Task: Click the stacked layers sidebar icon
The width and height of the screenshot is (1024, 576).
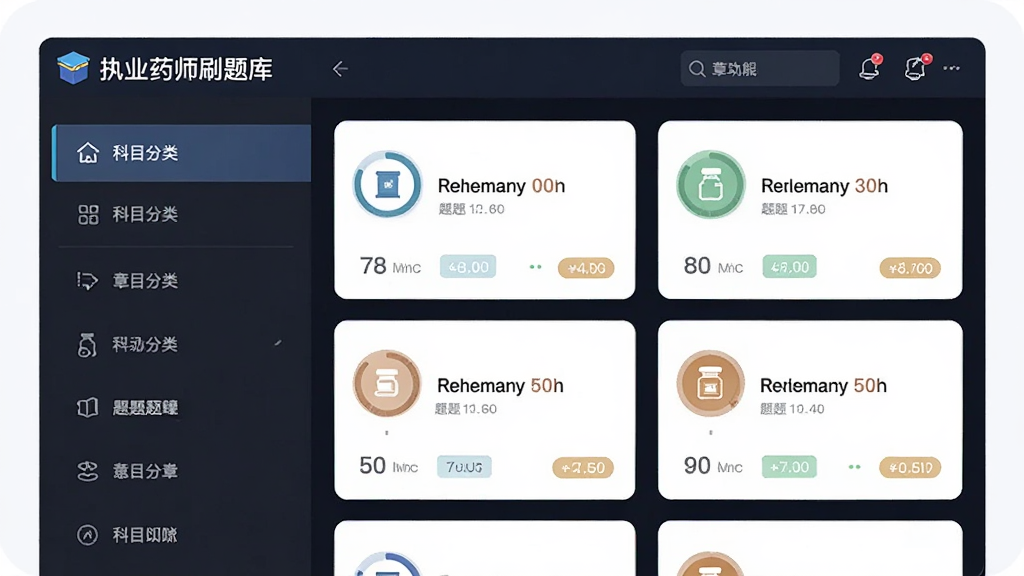Action: [88, 471]
